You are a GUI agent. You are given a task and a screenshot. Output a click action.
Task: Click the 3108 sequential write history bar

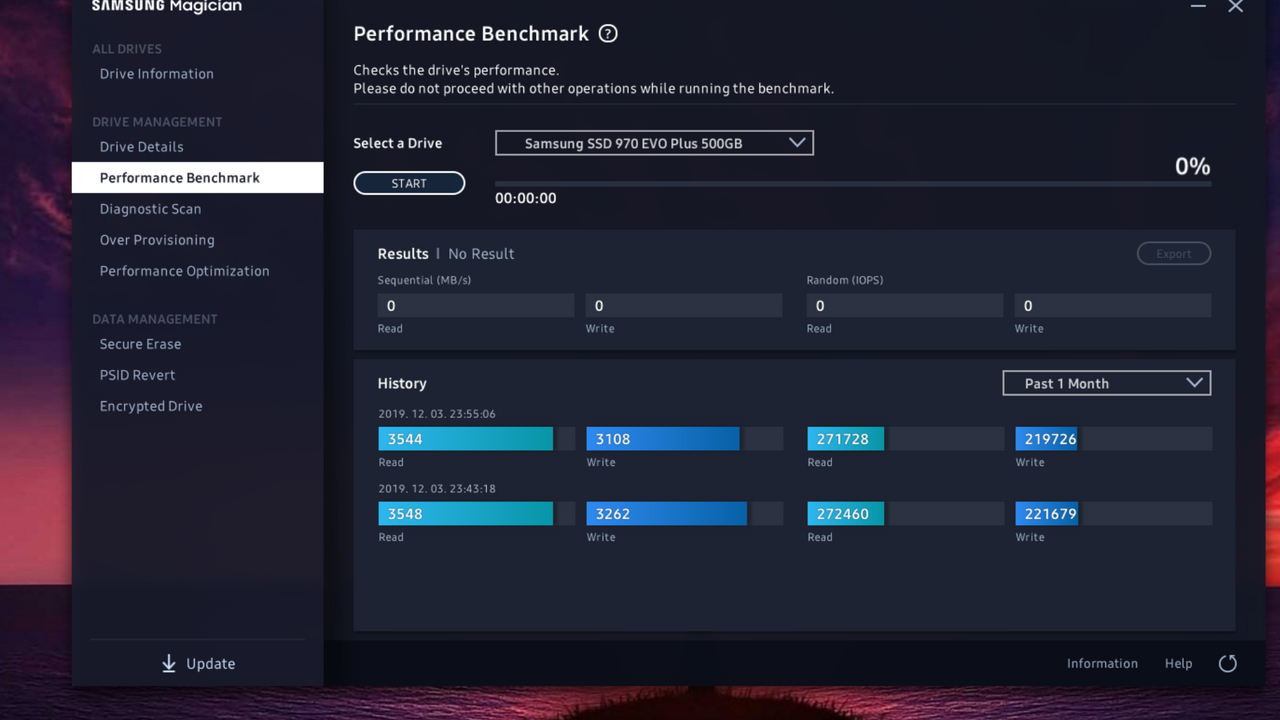coord(684,439)
